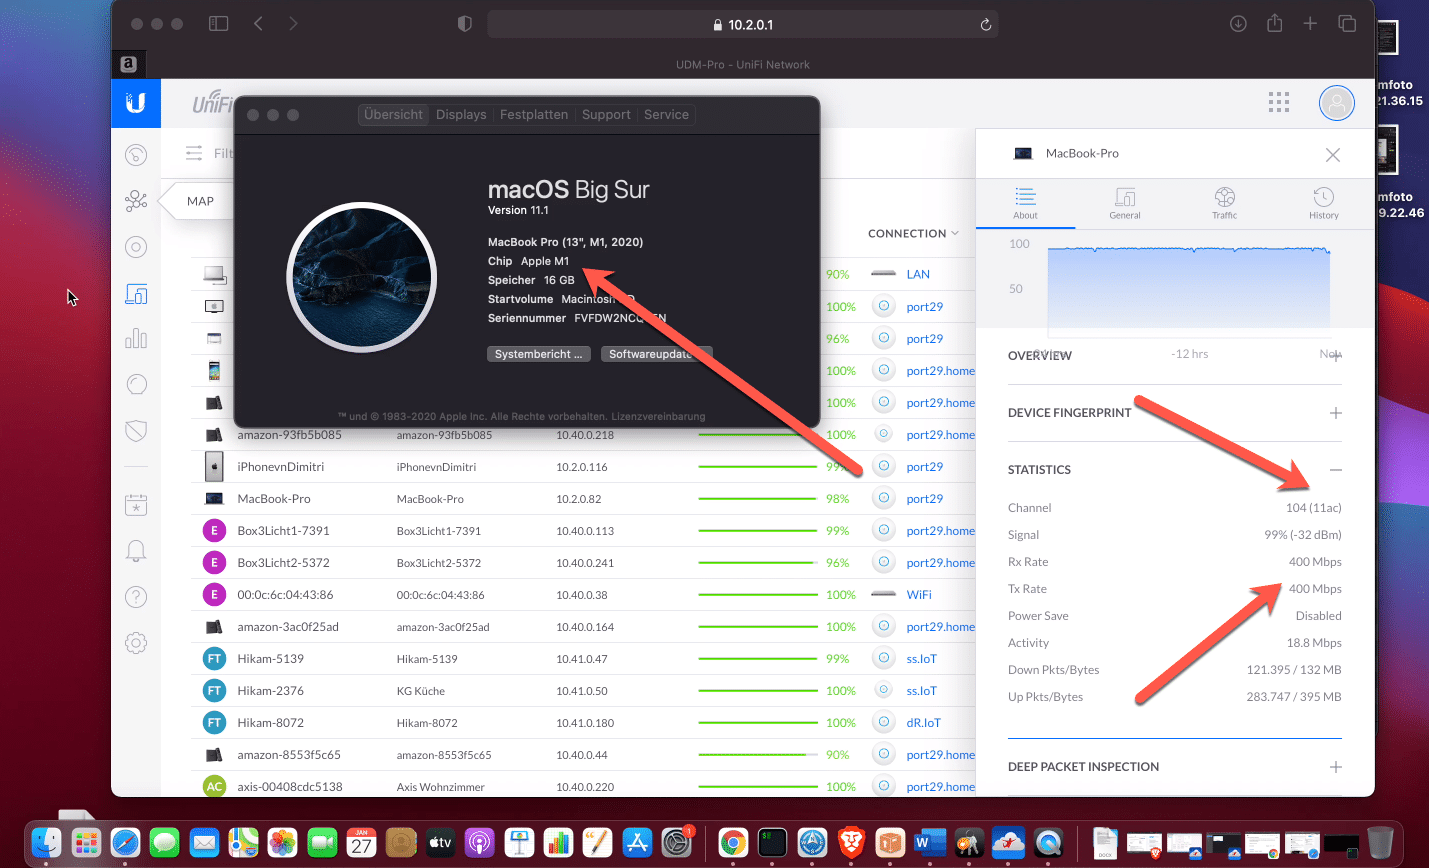This screenshot has width=1429, height=868.
Task: Open the insights circle icon in sidebar
Action: pyautogui.click(x=136, y=384)
